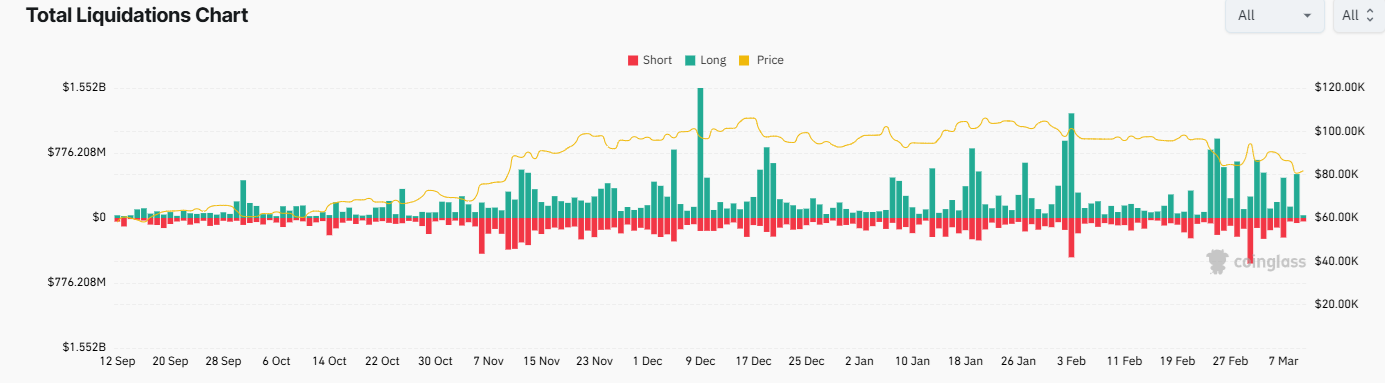
Task: Click the $60.00K price axis label
Action: pyautogui.click(x=1337, y=217)
